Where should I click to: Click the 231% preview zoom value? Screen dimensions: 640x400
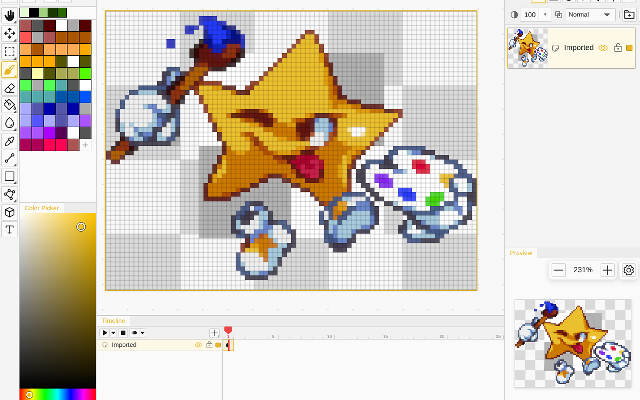(x=583, y=270)
